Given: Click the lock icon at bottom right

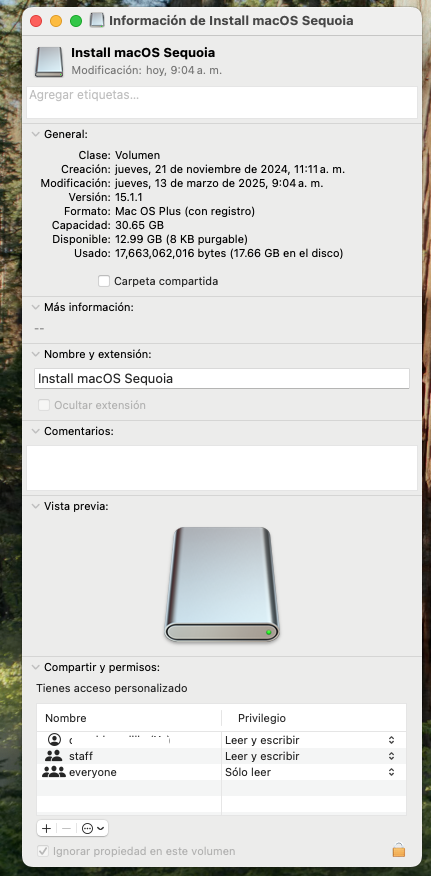Looking at the screenshot, I should (398, 850).
